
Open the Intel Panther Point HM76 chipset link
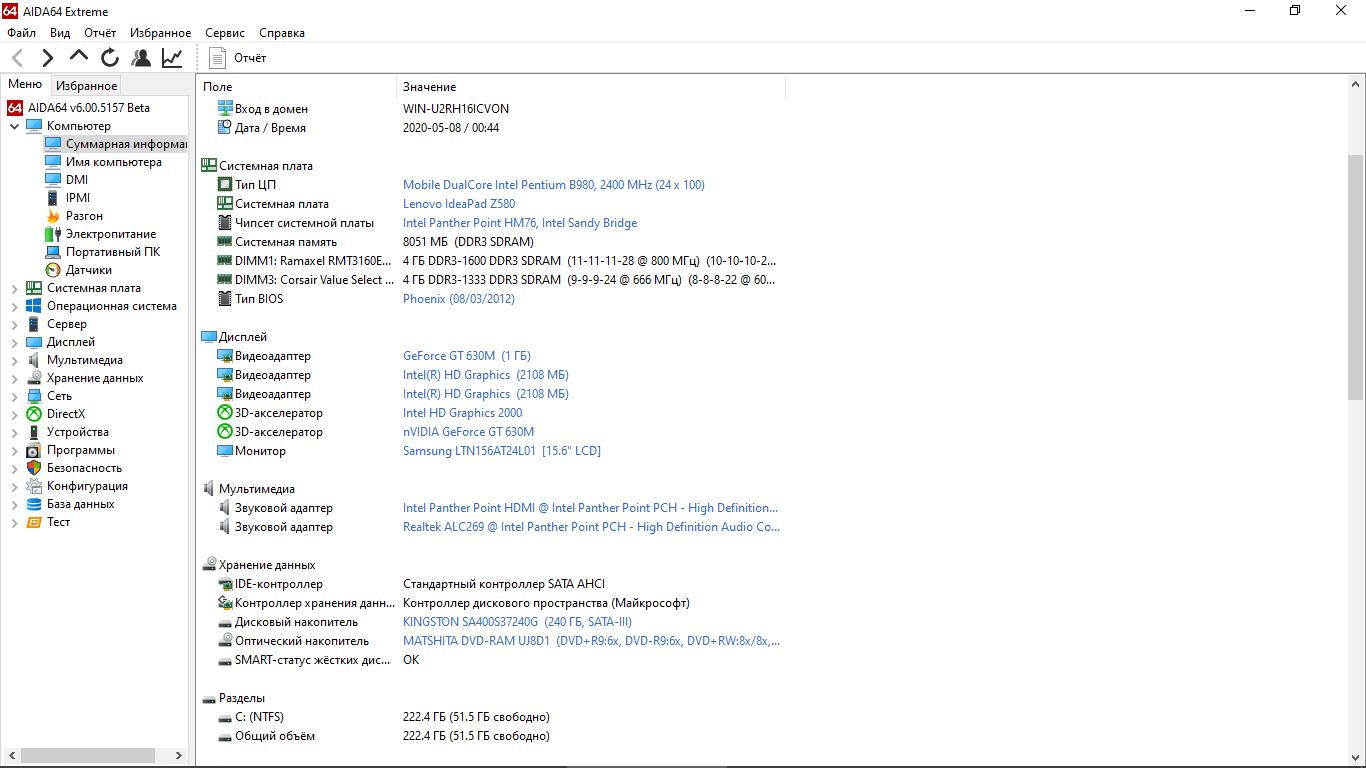[520, 223]
